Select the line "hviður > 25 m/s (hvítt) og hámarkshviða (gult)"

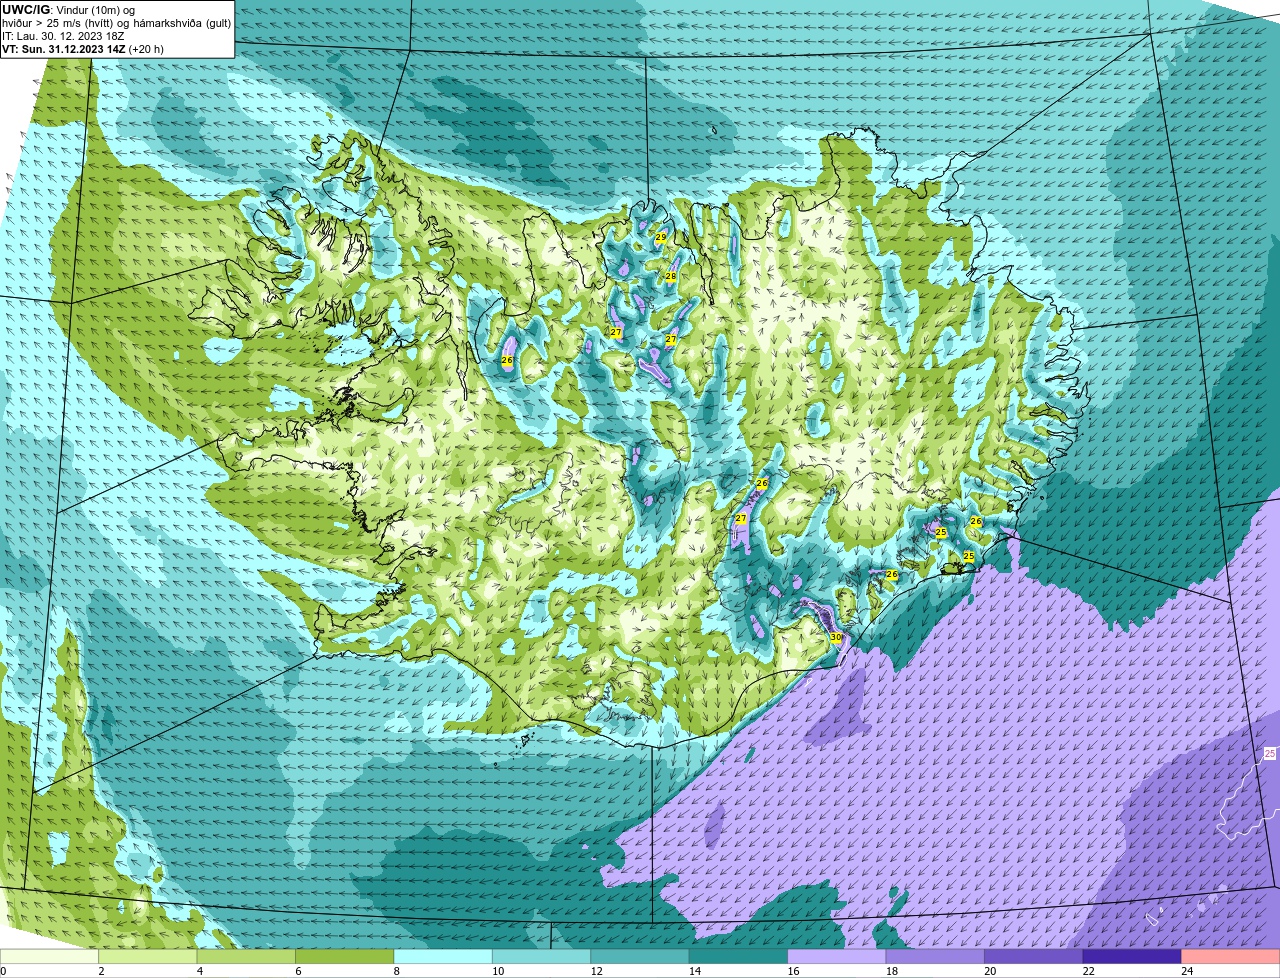117,23
